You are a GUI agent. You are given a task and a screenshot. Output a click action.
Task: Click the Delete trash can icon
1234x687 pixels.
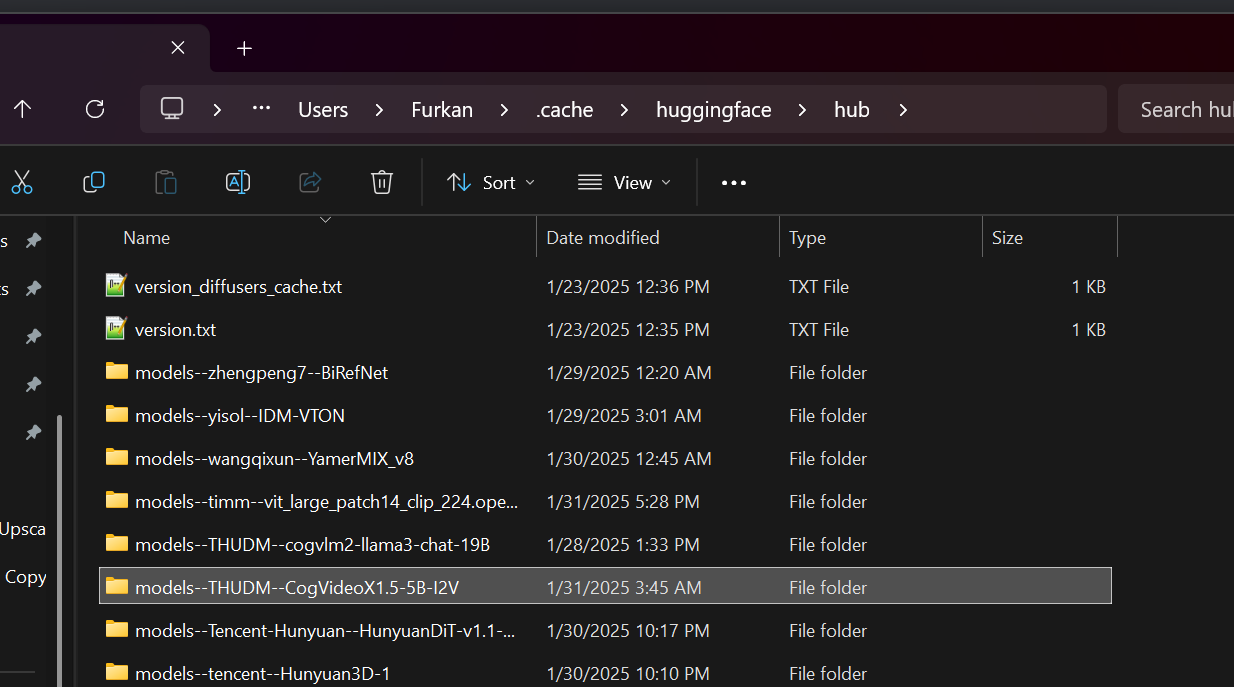pos(381,182)
